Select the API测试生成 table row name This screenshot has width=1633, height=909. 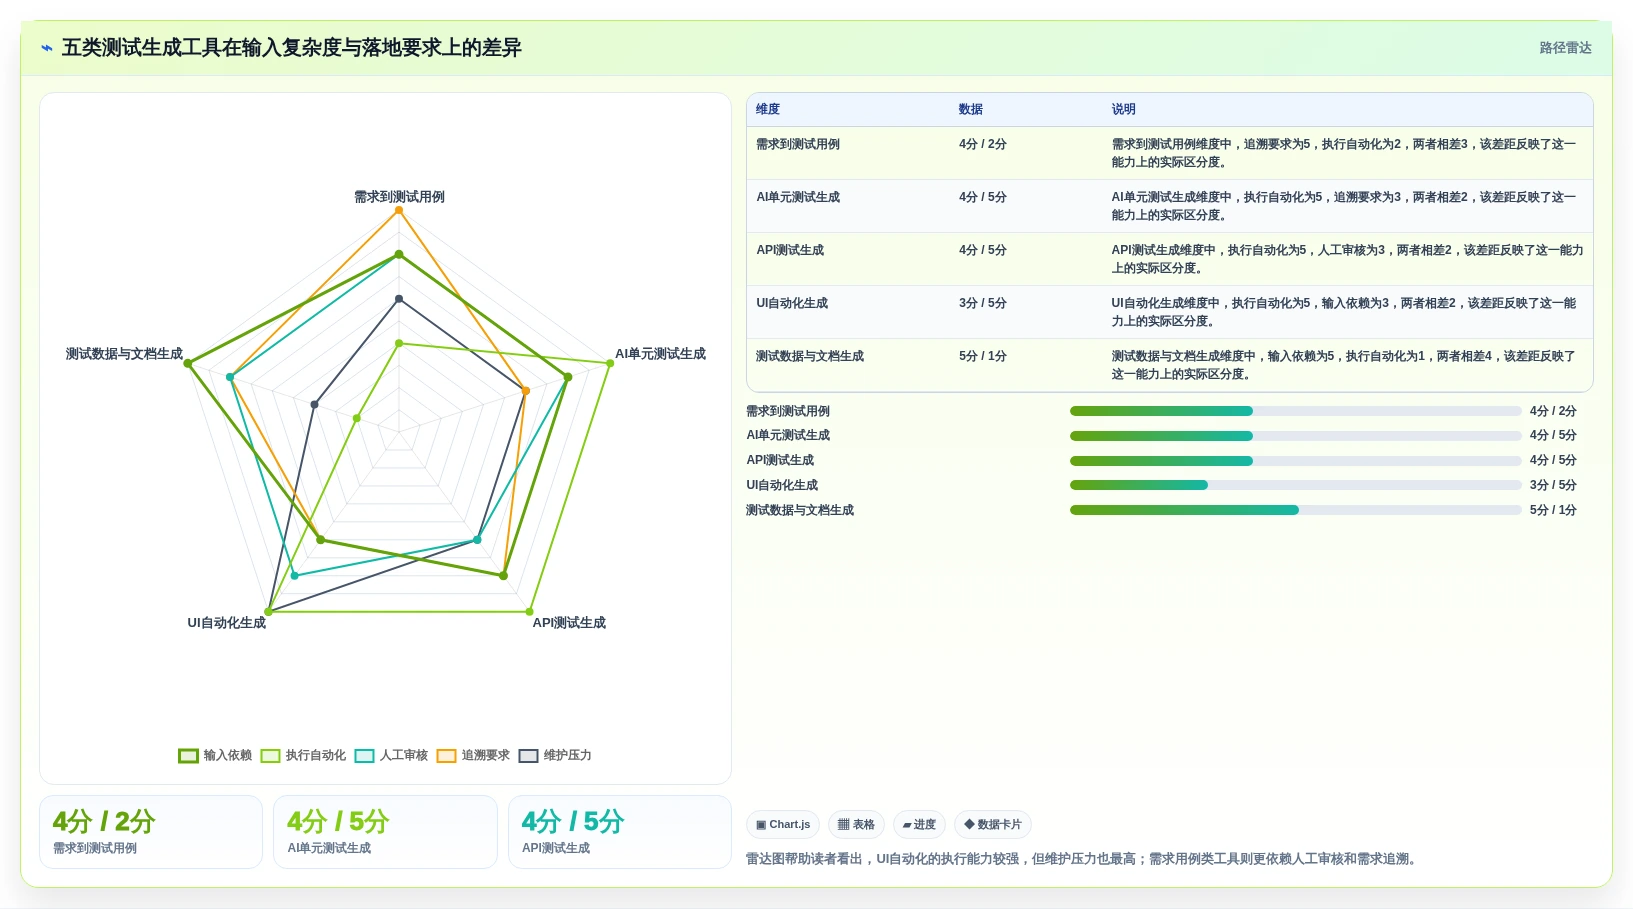click(790, 250)
